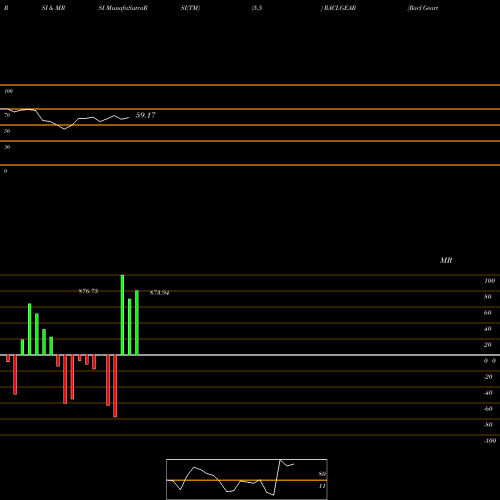The height and width of the screenshot is (500, 500).
Task: Open the mini line chart thumbnail
Action: (x=247, y=479)
